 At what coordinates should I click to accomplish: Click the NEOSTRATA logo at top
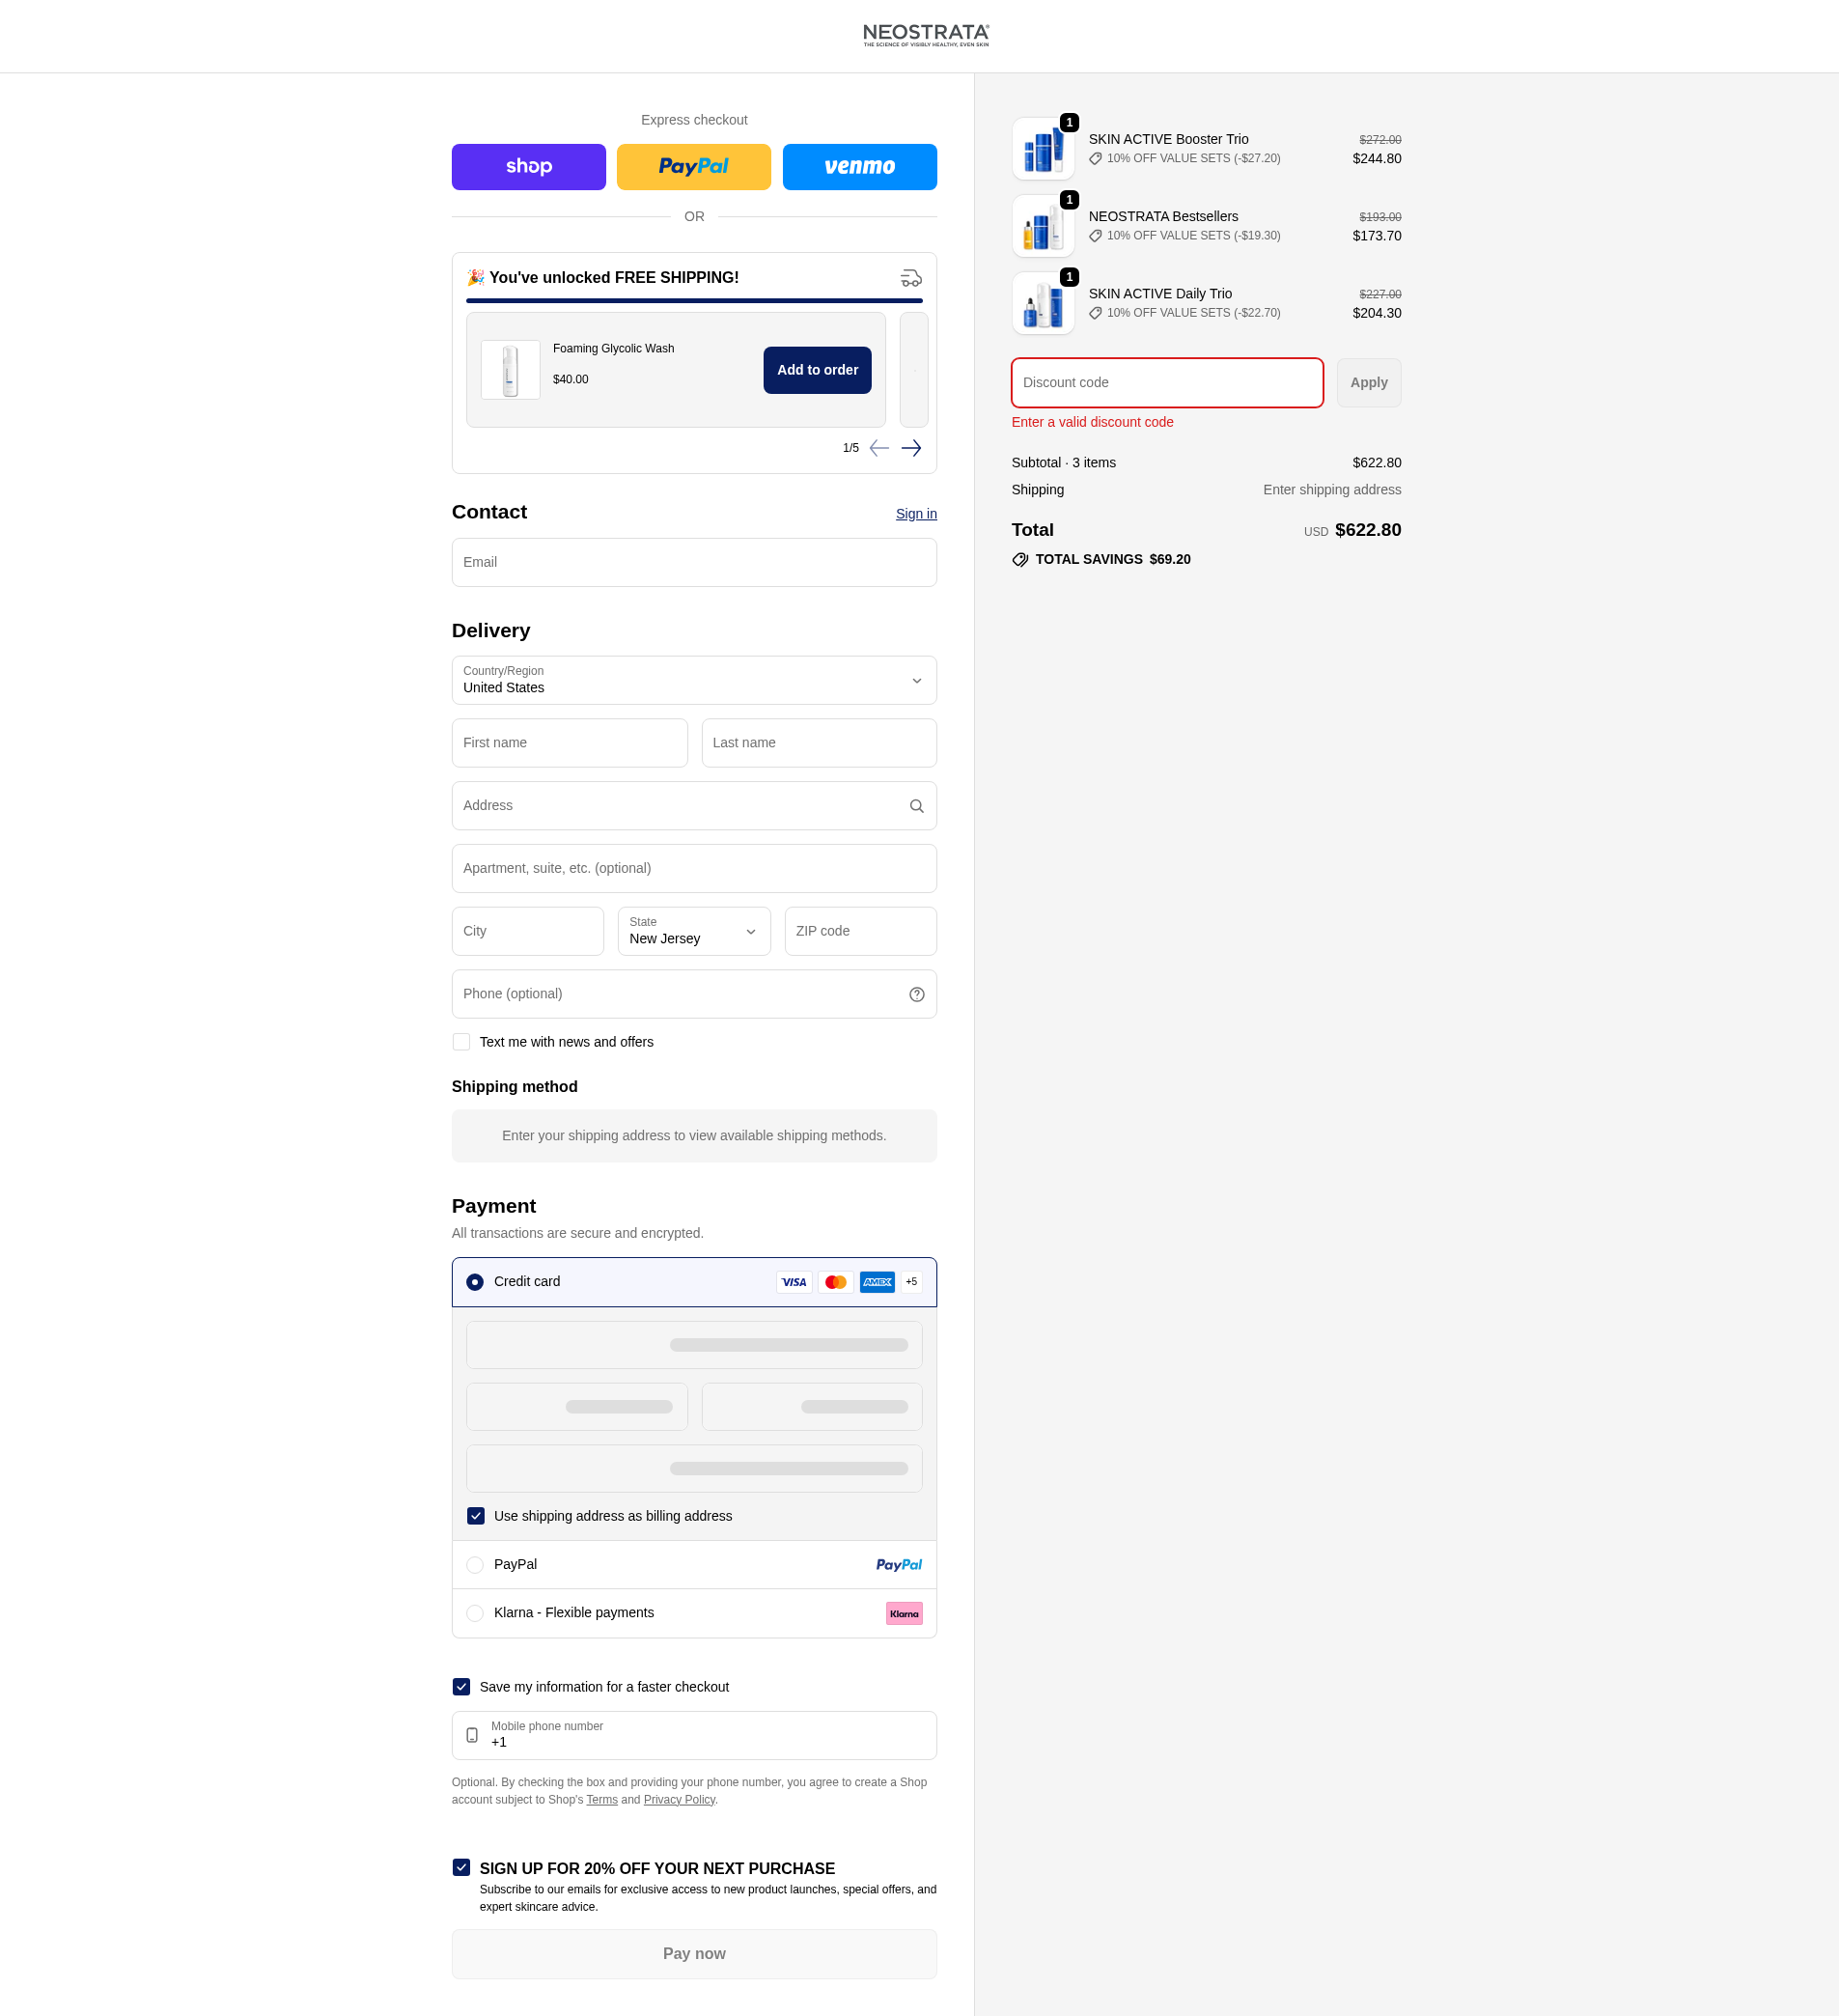(x=926, y=35)
